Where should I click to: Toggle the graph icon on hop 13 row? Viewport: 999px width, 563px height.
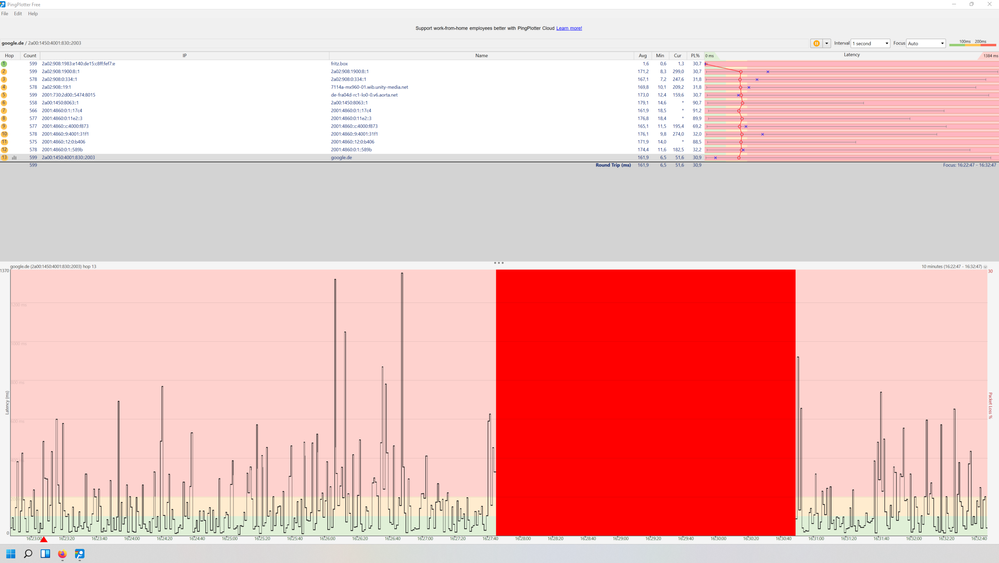point(14,157)
